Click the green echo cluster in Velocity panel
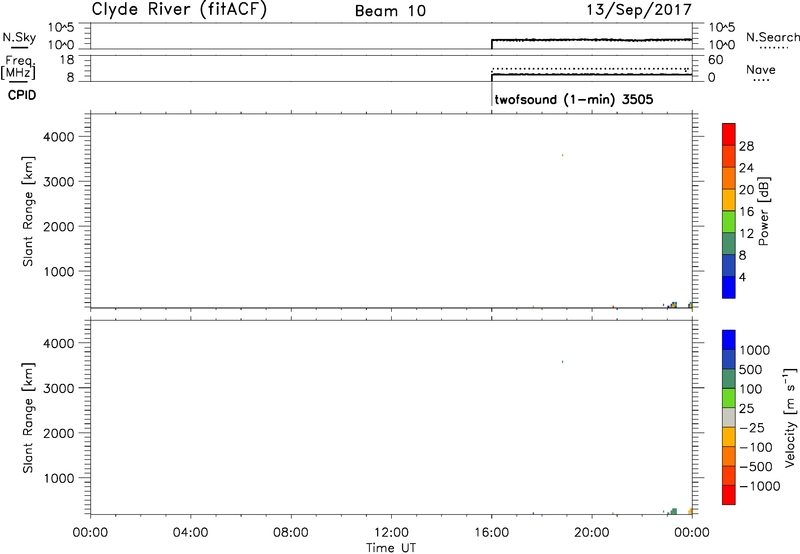800x554 pixels. (x=673, y=511)
